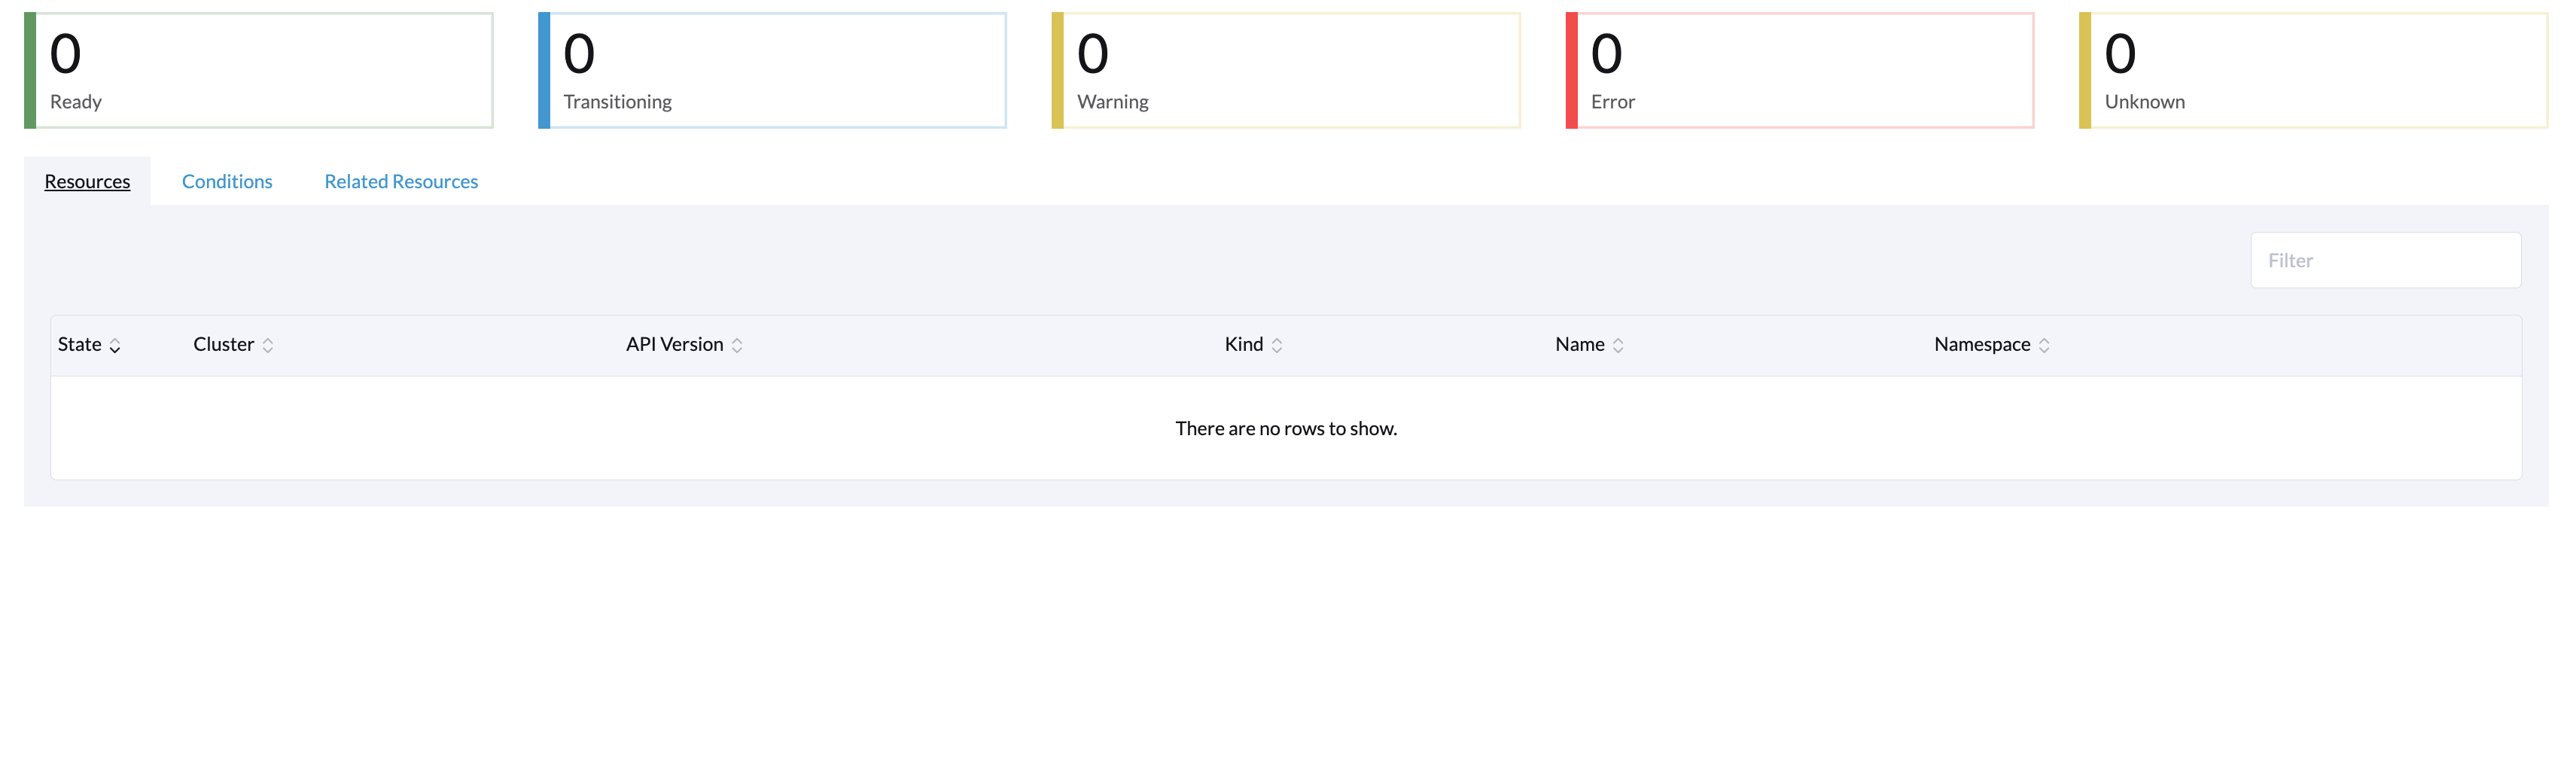Click the State column sort chevron
Viewport: 2576px width, 774px height.
coord(117,344)
